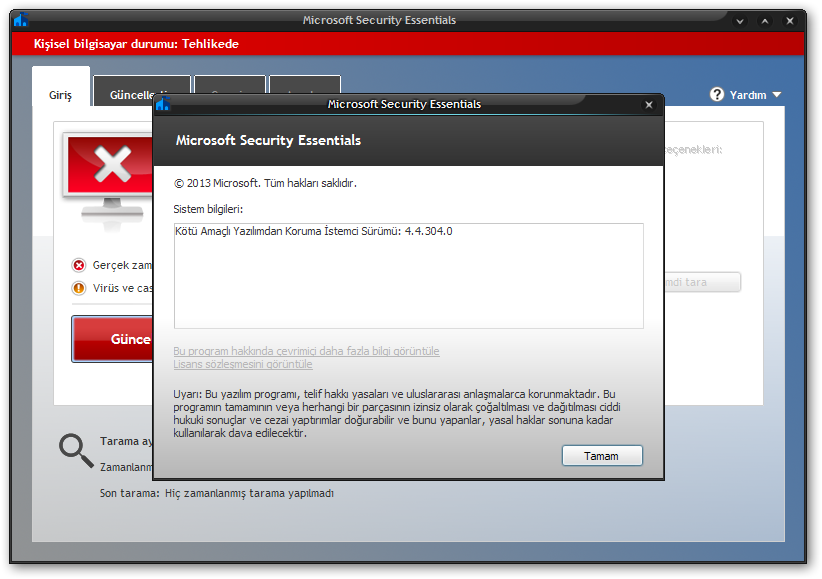Click red error icon beside Gerçek zamanlı
The width and height of the screenshot is (822, 579).
pyautogui.click(x=79, y=265)
